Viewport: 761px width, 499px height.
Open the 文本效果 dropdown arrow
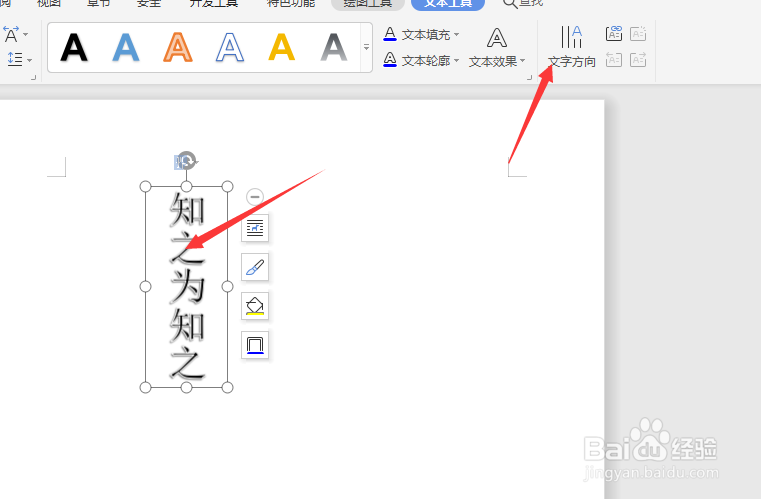click(x=523, y=61)
